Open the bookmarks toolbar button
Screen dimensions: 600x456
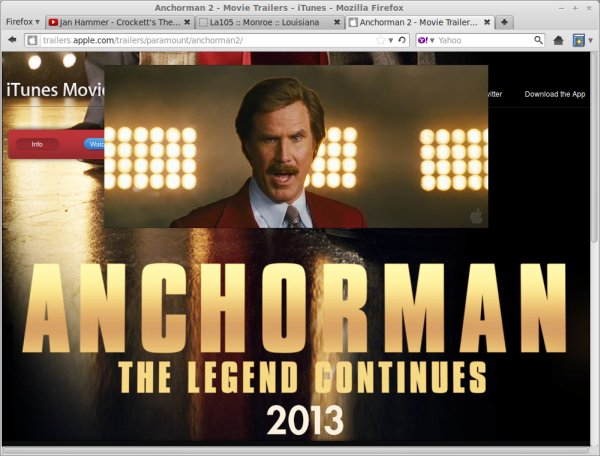tap(579, 40)
